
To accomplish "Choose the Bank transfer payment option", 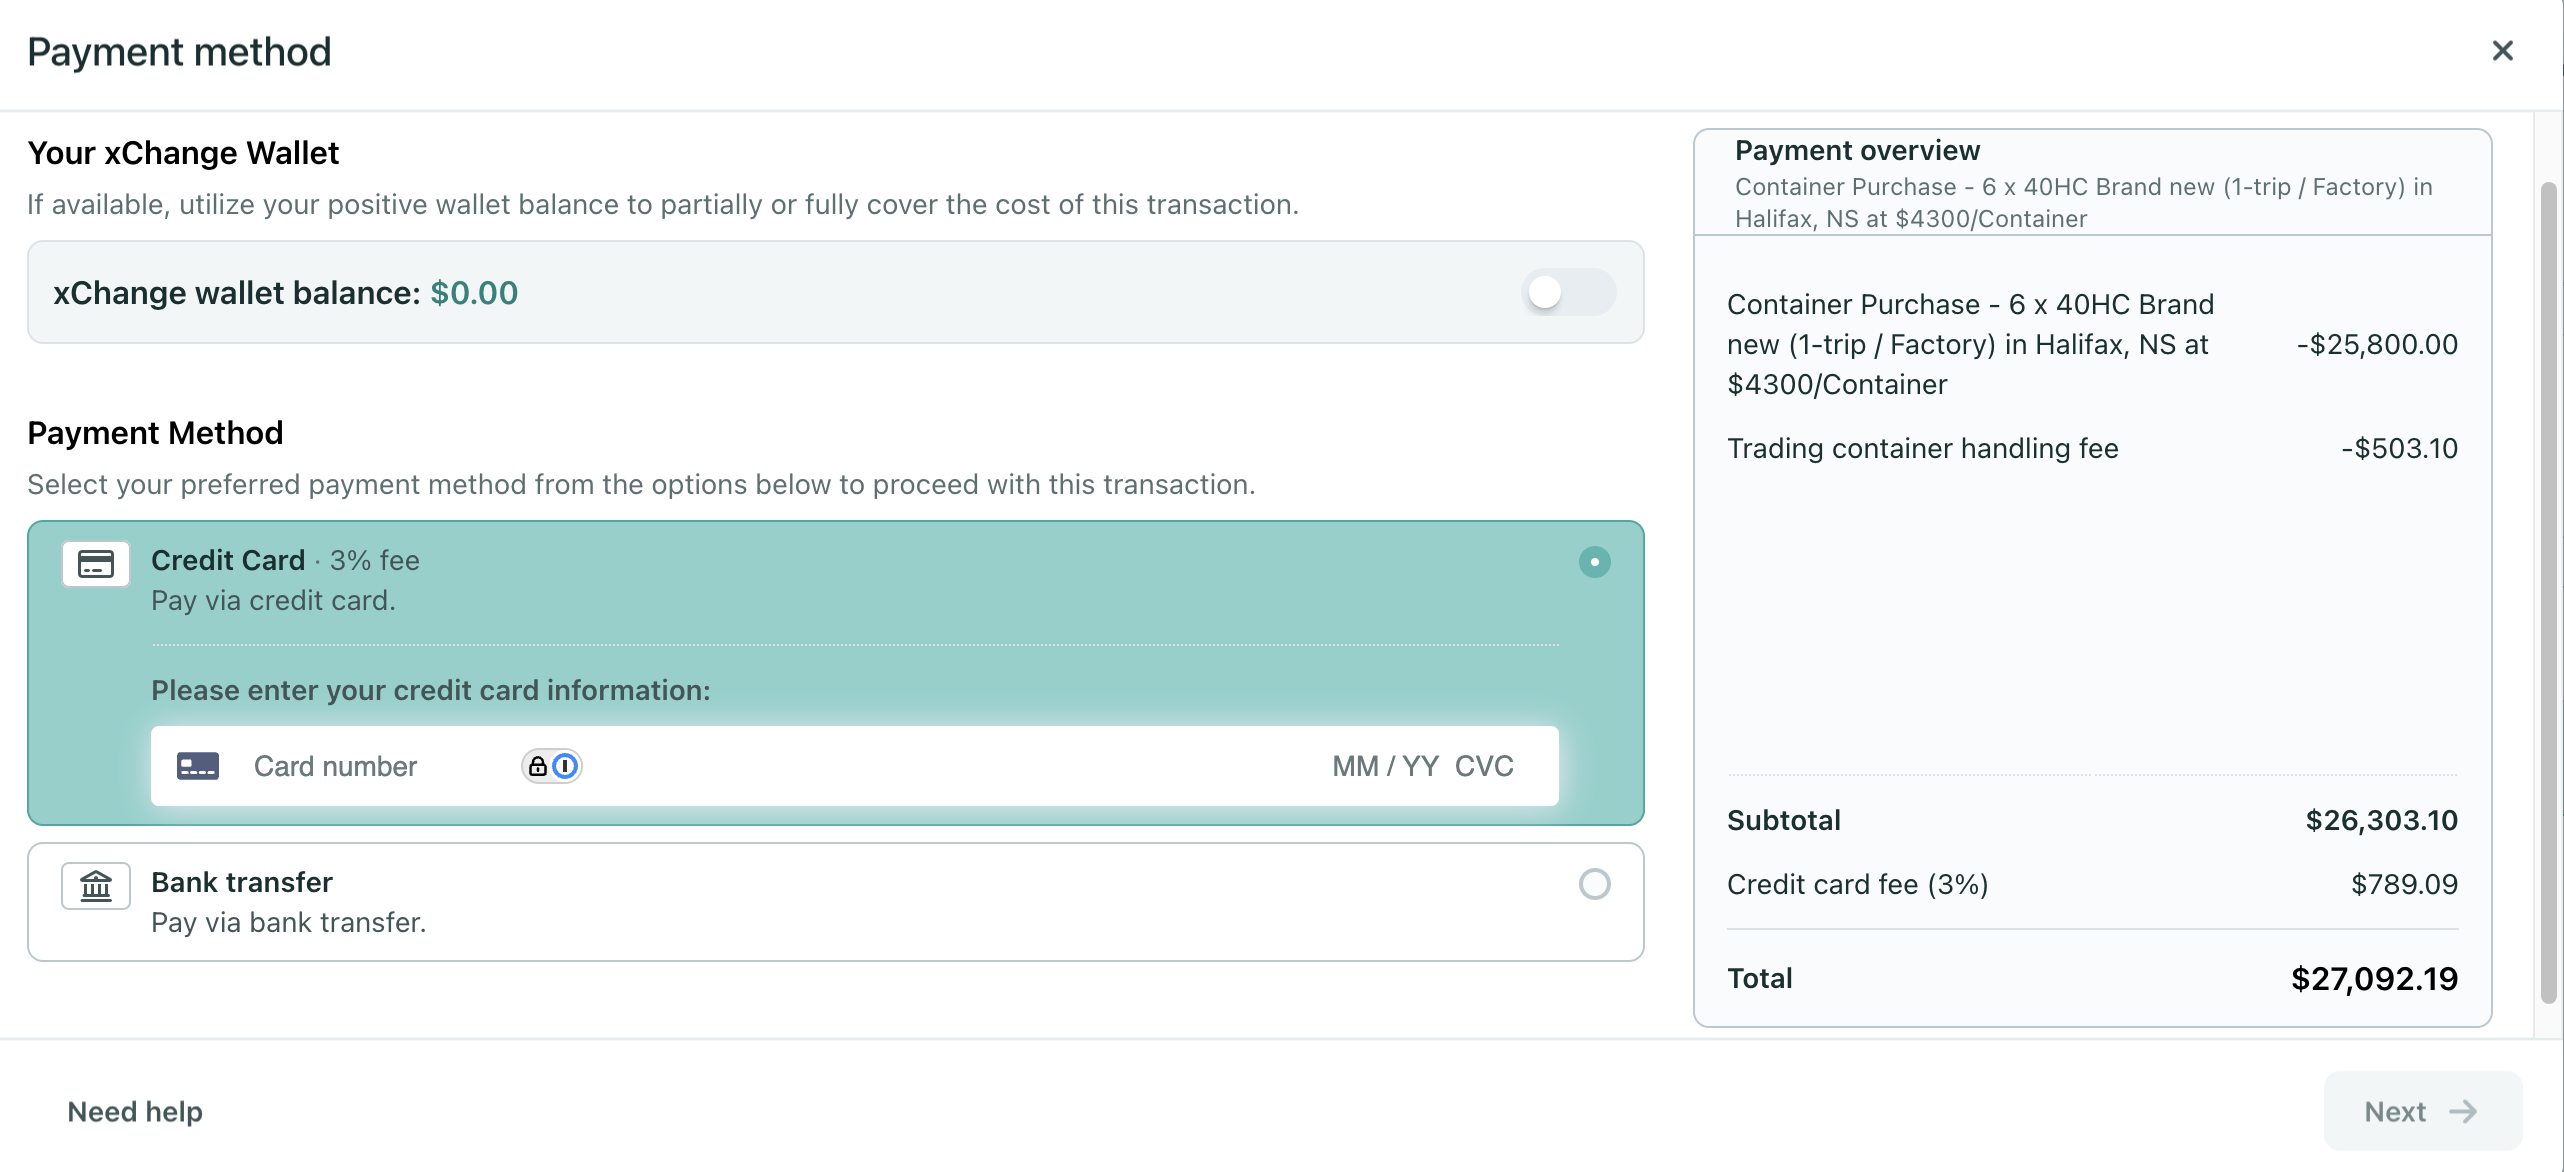I will click(836, 902).
